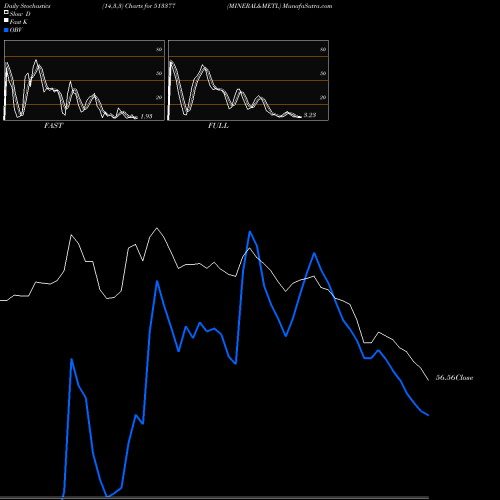Click the 20 axis label in FAST chart
Viewport: 500px width, 500px height.
159,97
